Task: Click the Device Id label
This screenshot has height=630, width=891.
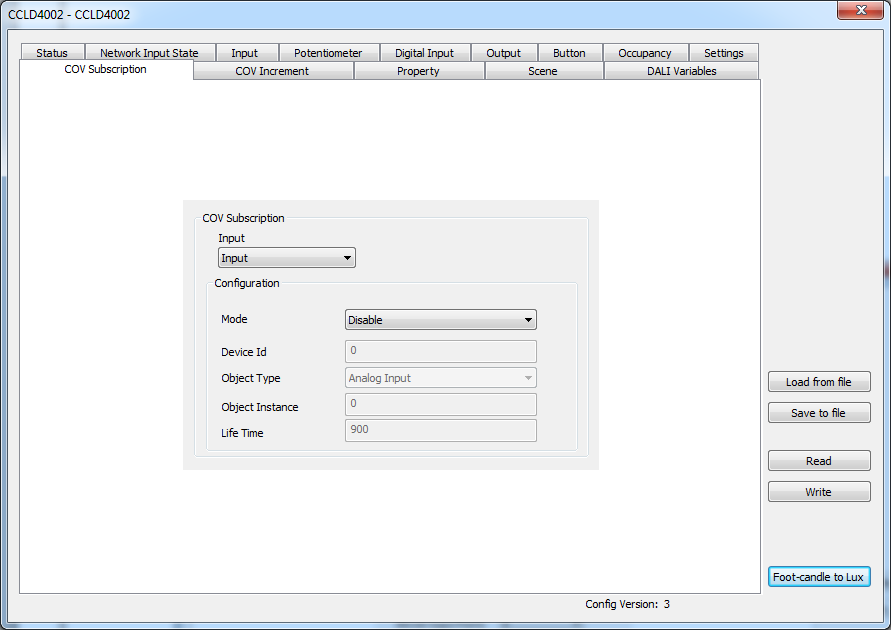Action: point(244,352)
